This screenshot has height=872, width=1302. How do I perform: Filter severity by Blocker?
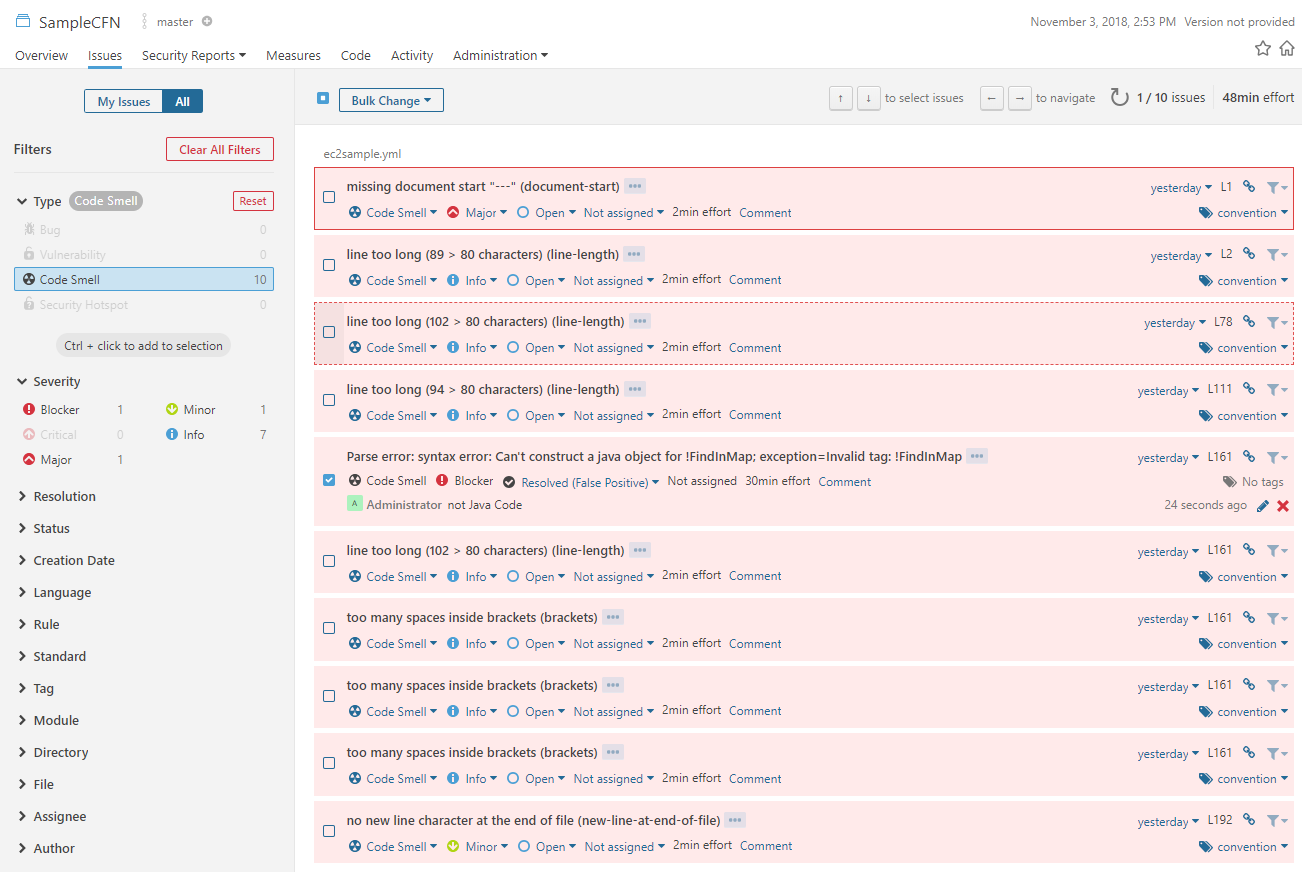tap(60, 410)
